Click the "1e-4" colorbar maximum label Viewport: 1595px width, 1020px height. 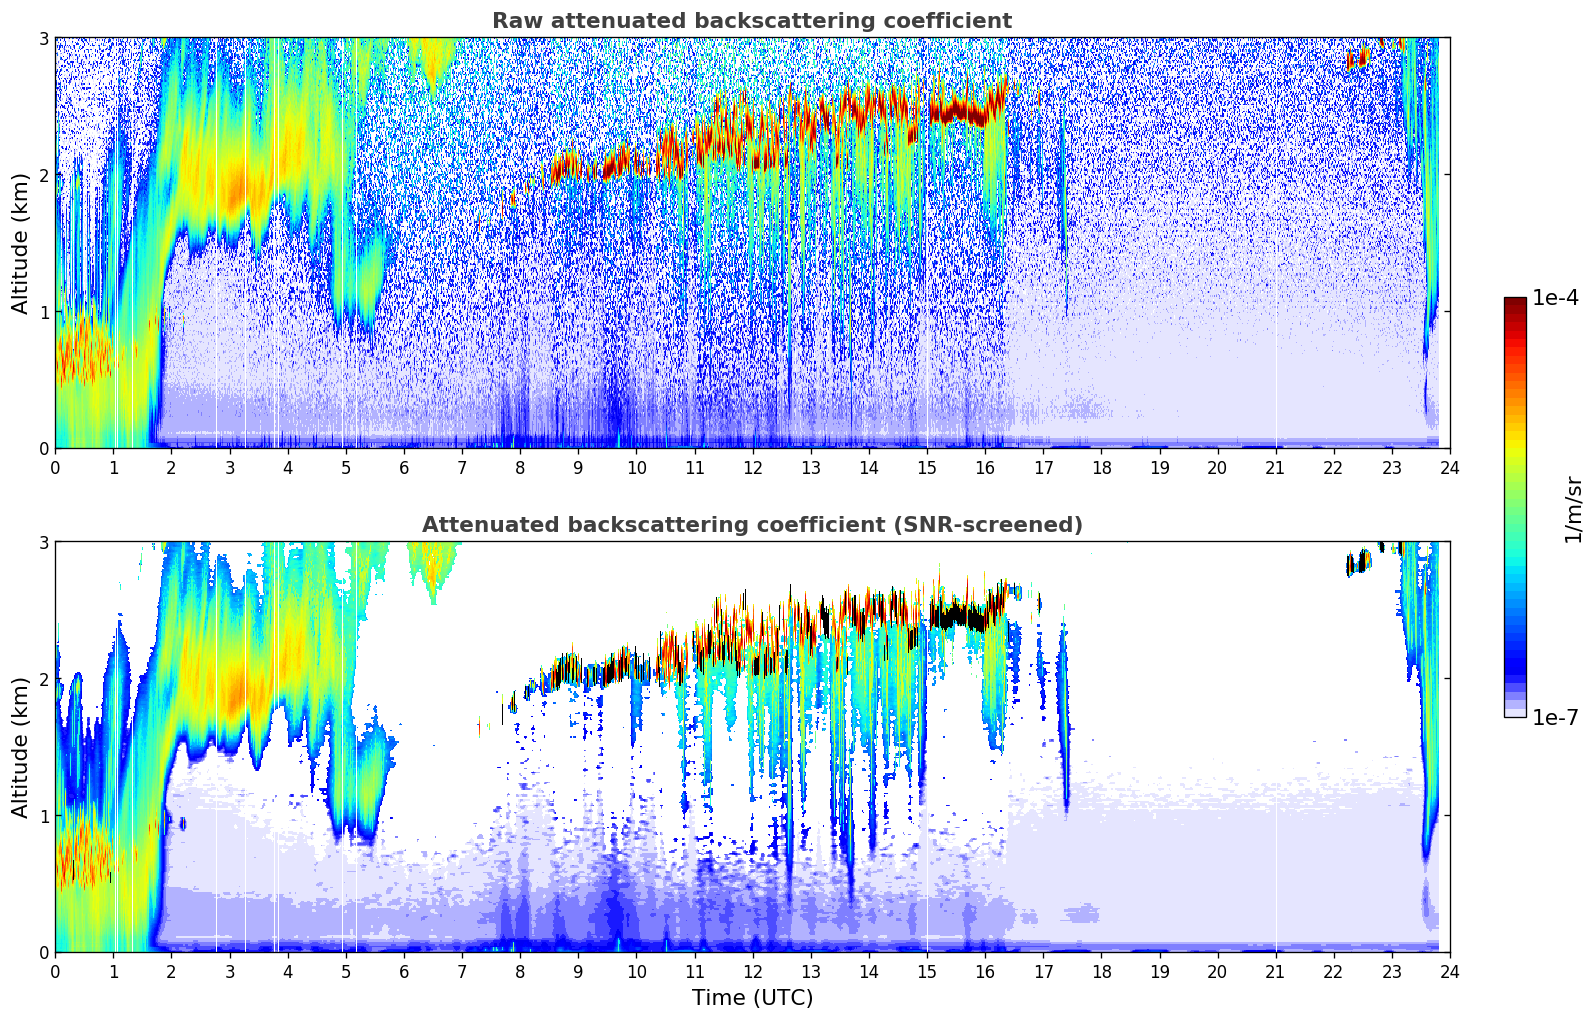point(1555,298)
